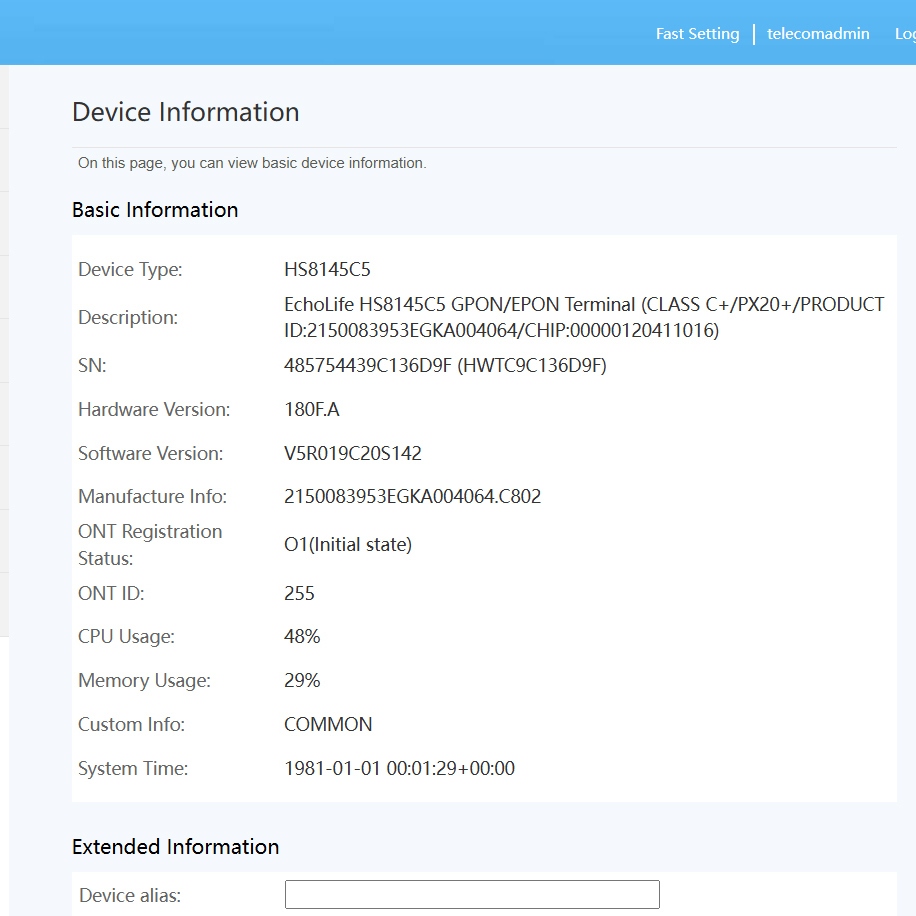Click the ONT ID value 255
Viewport: 916px width, 916px height.
pos(299,594)
